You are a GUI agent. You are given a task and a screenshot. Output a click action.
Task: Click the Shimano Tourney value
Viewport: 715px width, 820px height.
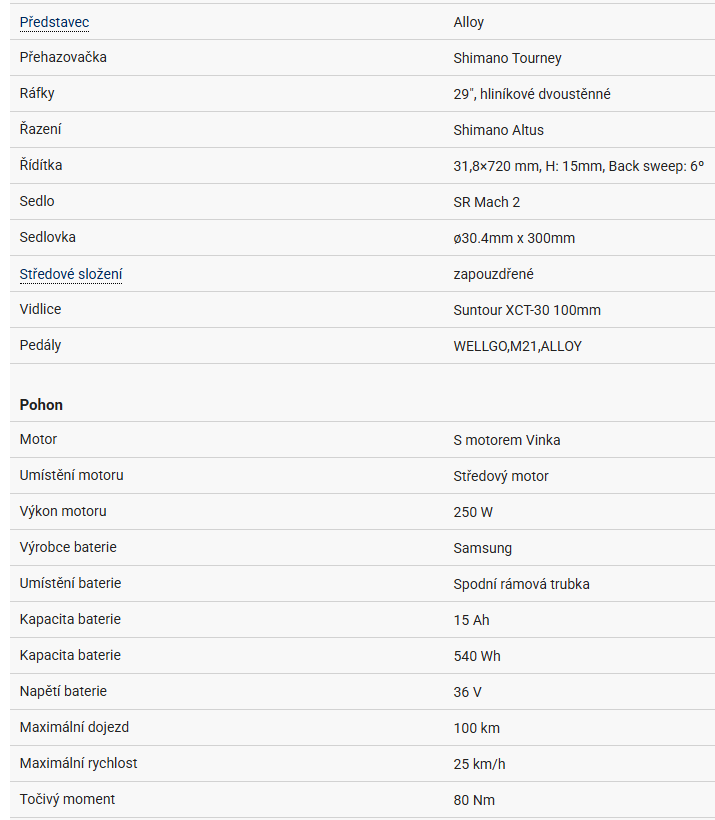coord(508,58)
